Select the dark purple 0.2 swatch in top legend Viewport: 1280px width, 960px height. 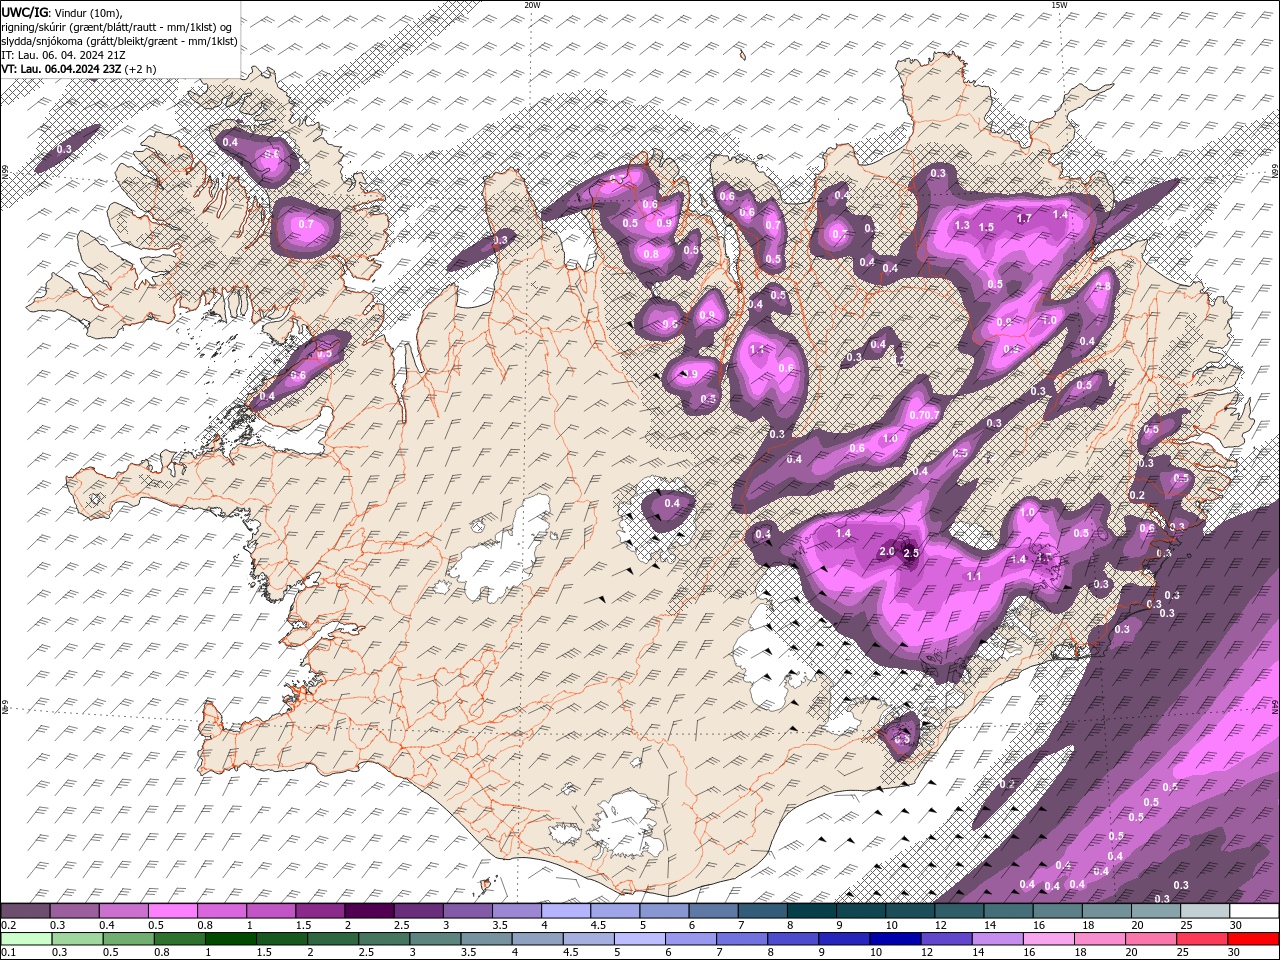click(x=26, y=911)
